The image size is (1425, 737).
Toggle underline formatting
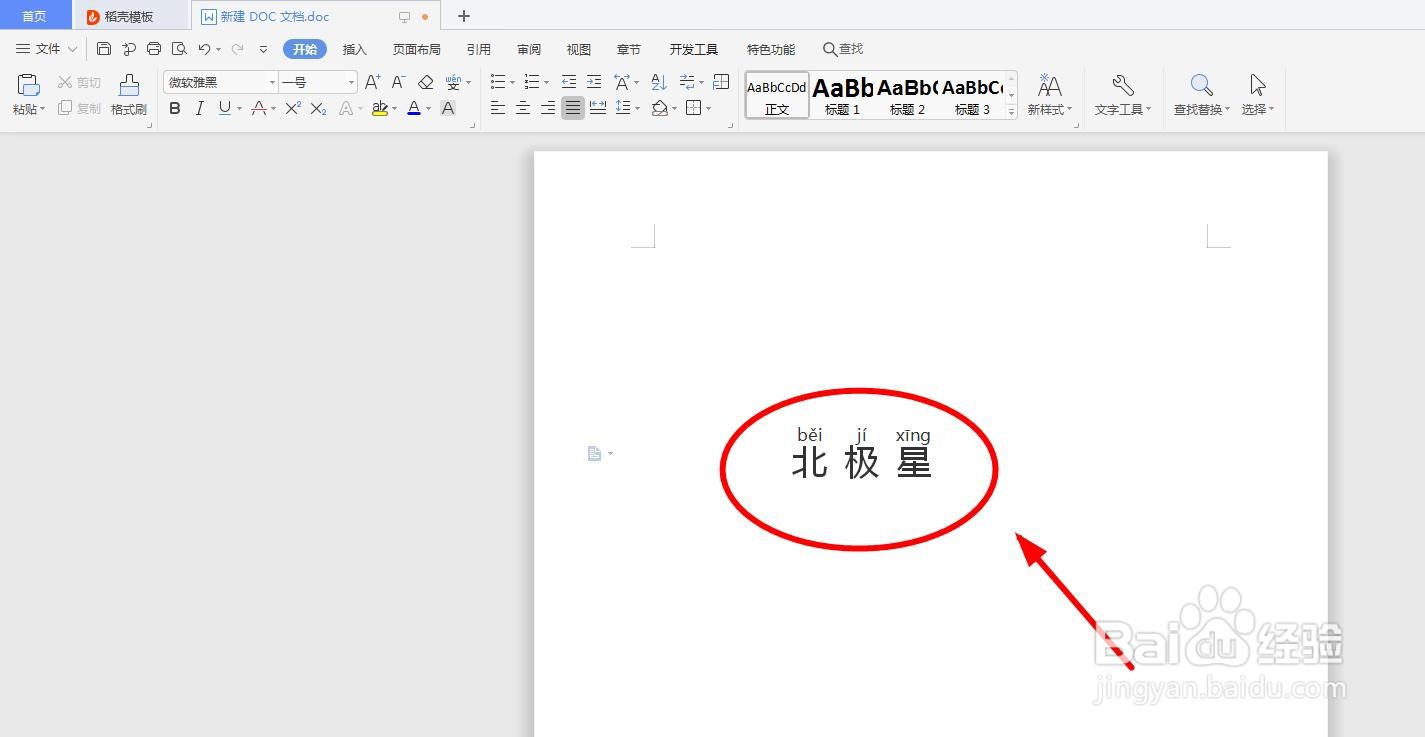pyautogui.click(x=225, y=108)
